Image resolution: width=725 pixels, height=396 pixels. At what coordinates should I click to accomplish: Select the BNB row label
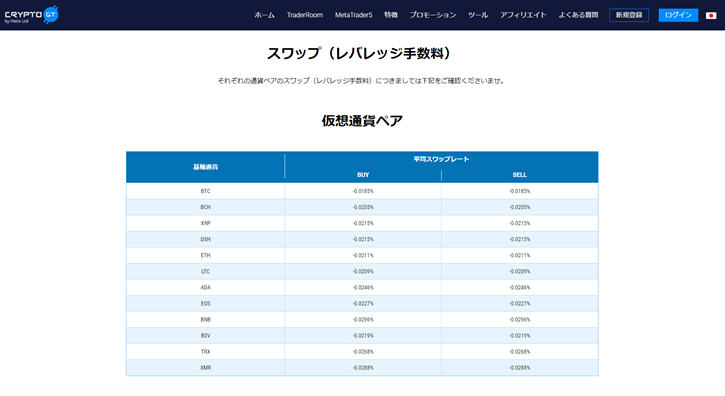pyautogui.click(x=205, y=320)
